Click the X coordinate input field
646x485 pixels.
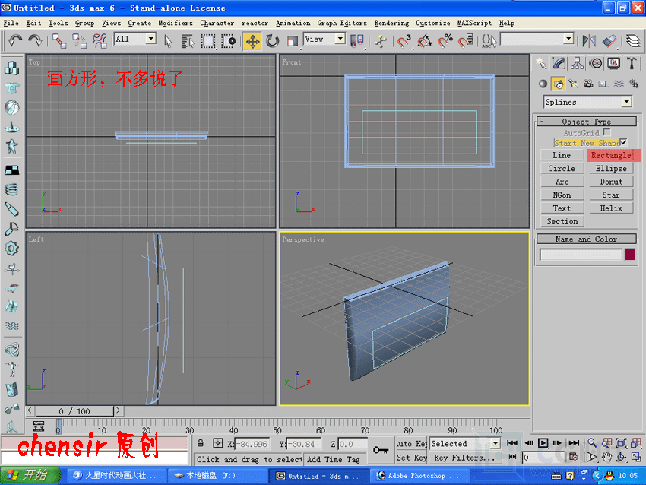pyautogui.click(x=252, y=444)
